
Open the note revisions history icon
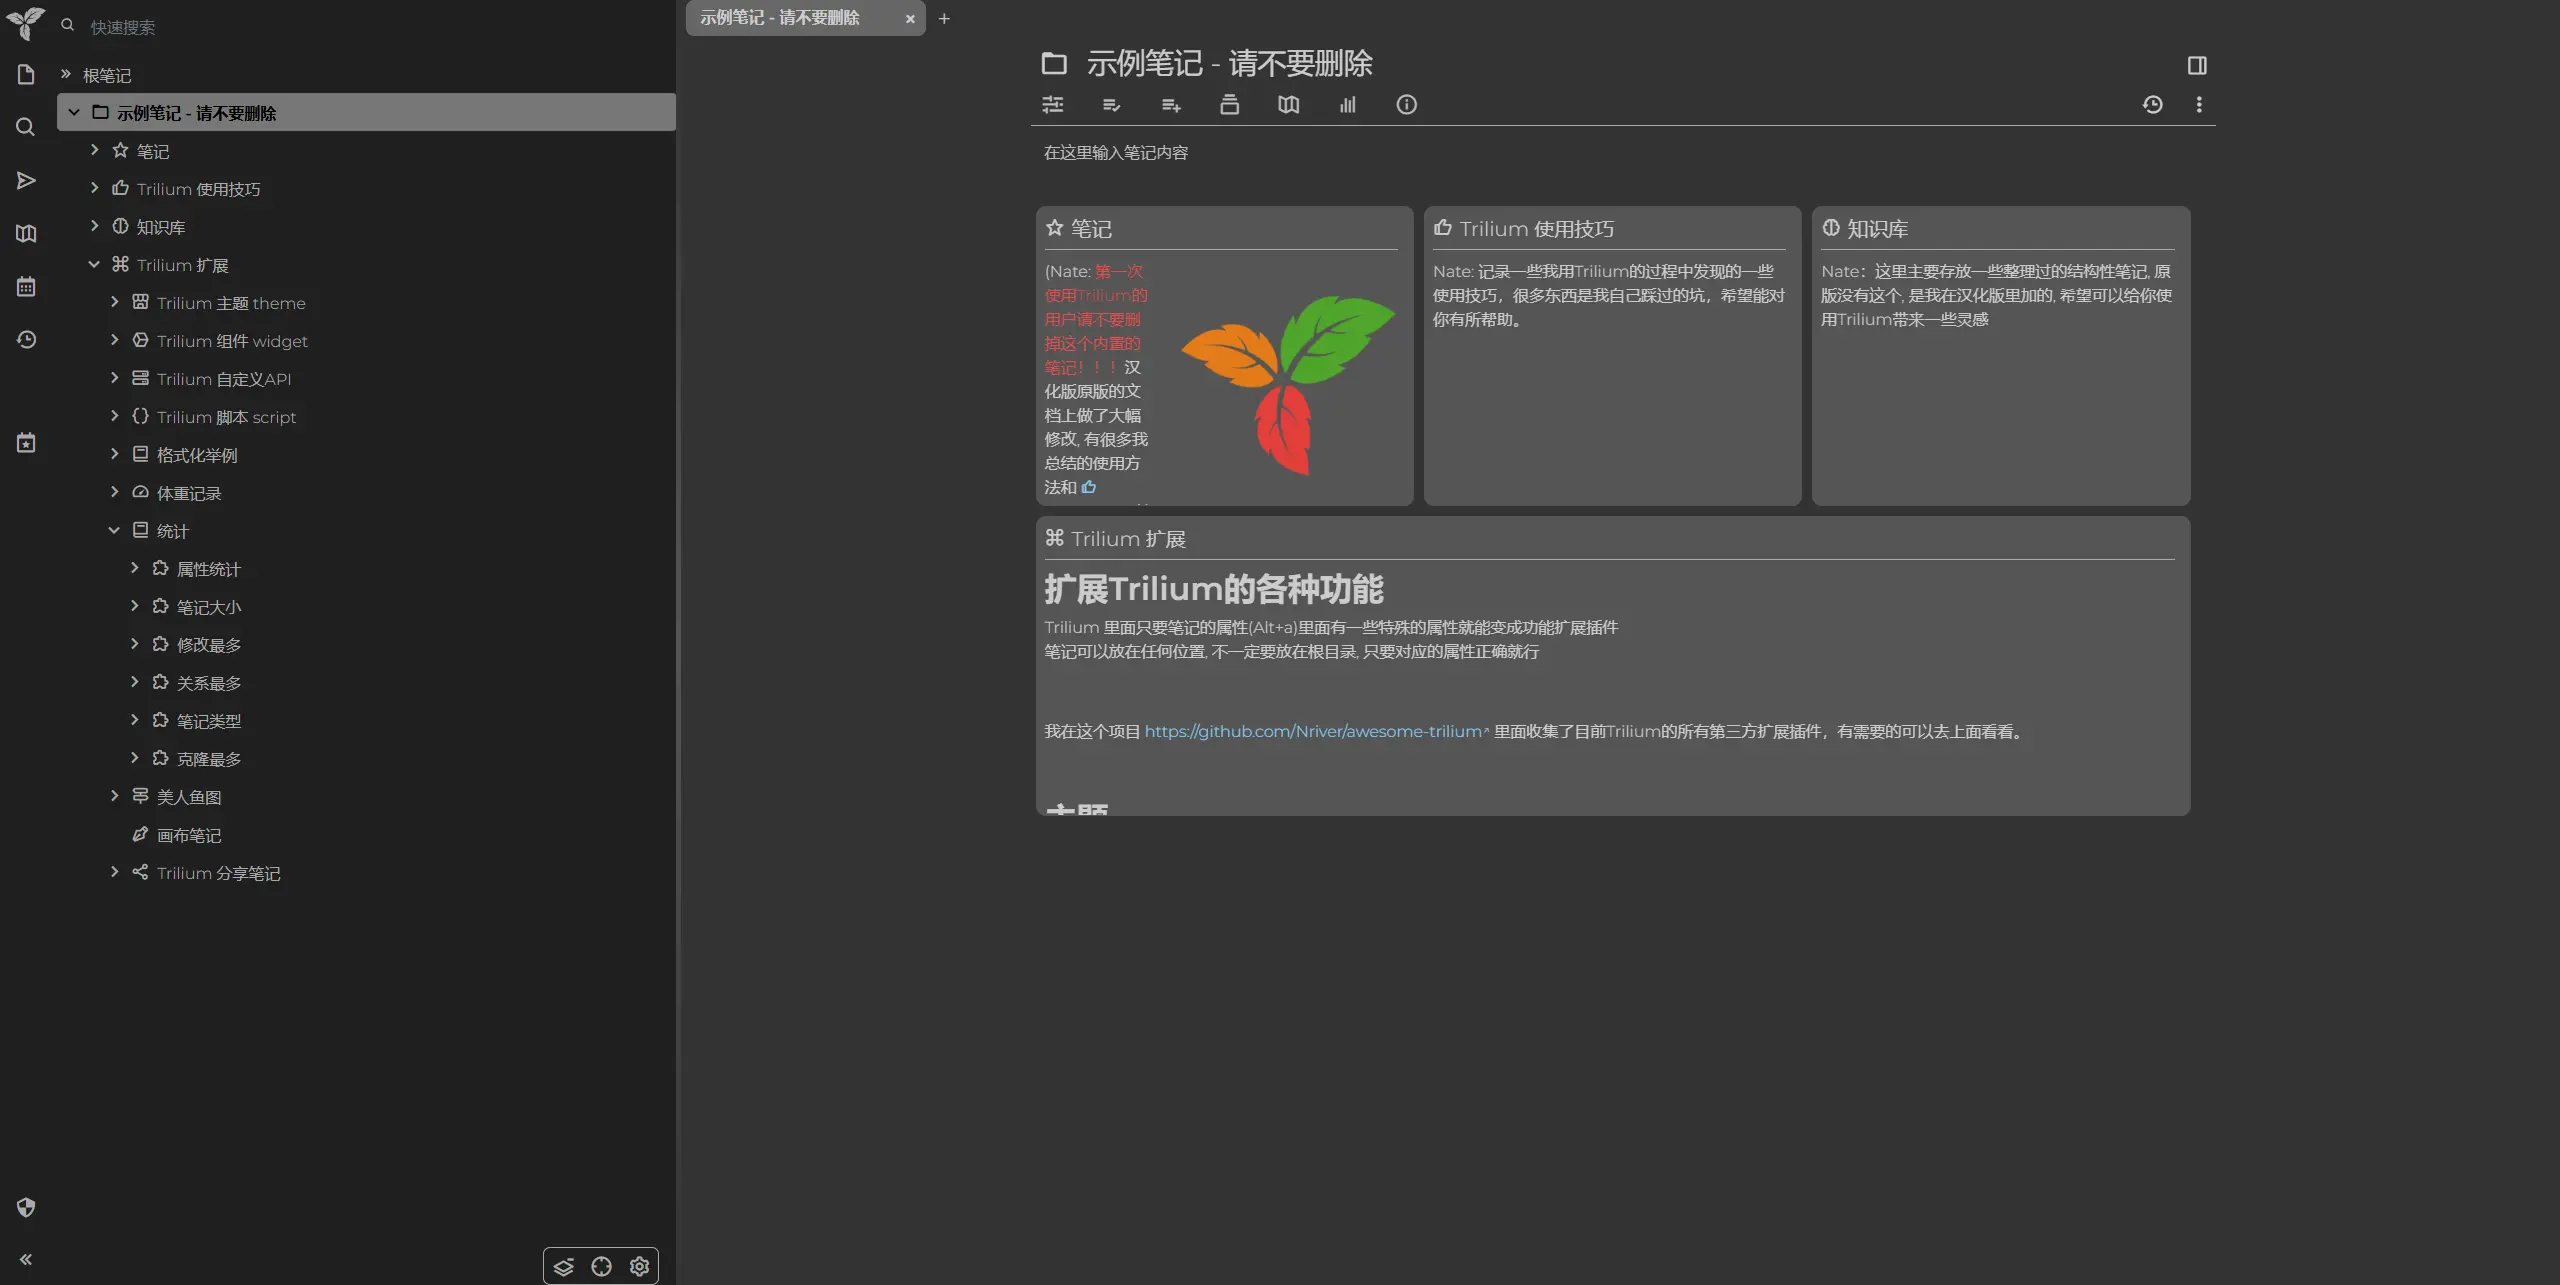(x=2152, y=104)
